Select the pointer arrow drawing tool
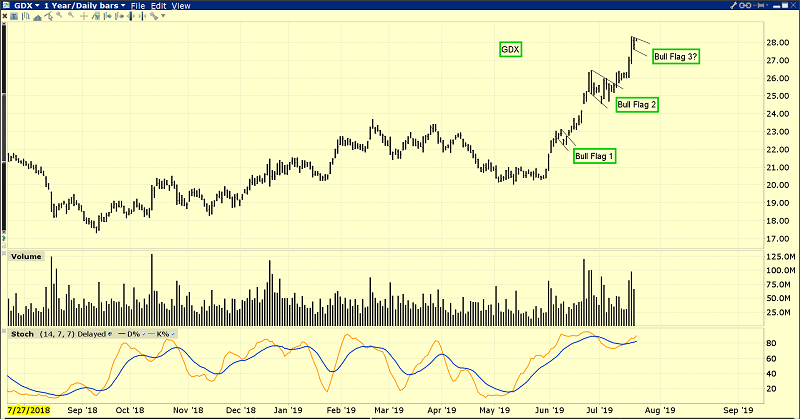Screen dimensions: 800x419 (x=48, y=16)
